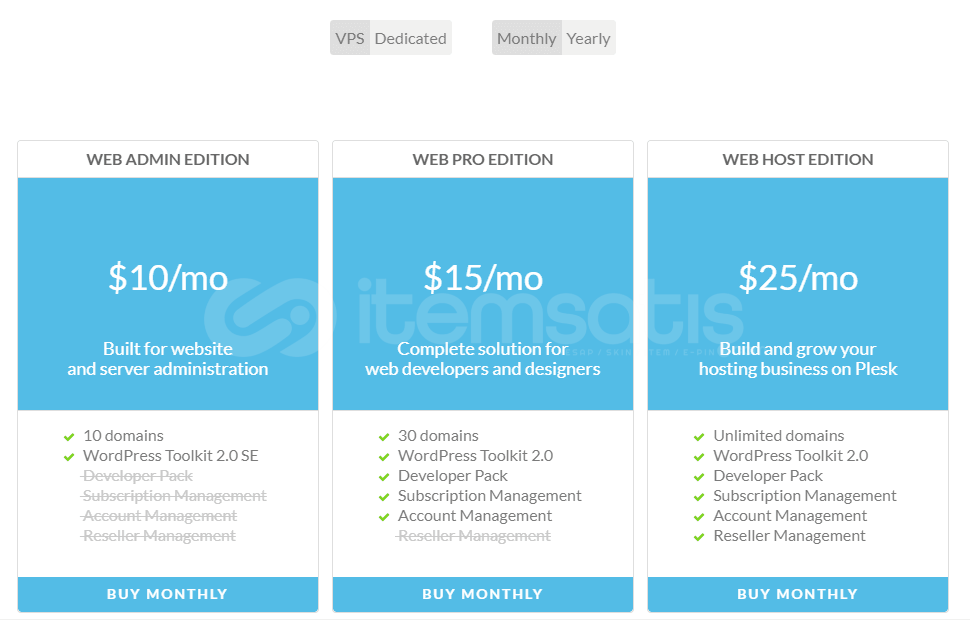Click the '$15/mo' price
This screenshot has height=636, width=970.
(x=483, y=277)
